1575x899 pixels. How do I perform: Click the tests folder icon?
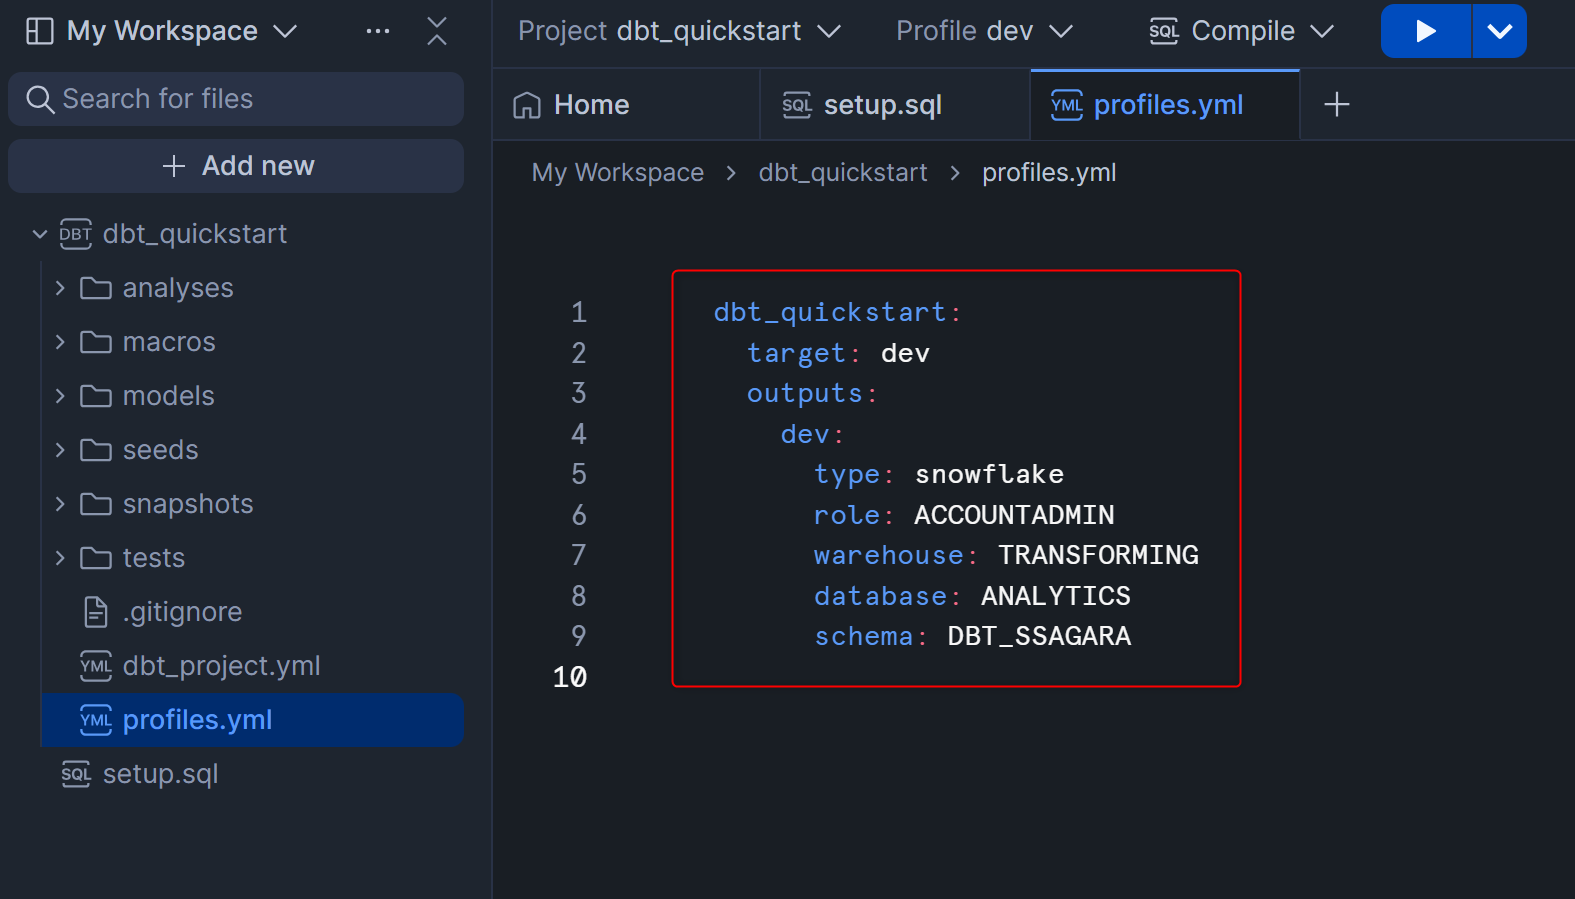(96, 558)
